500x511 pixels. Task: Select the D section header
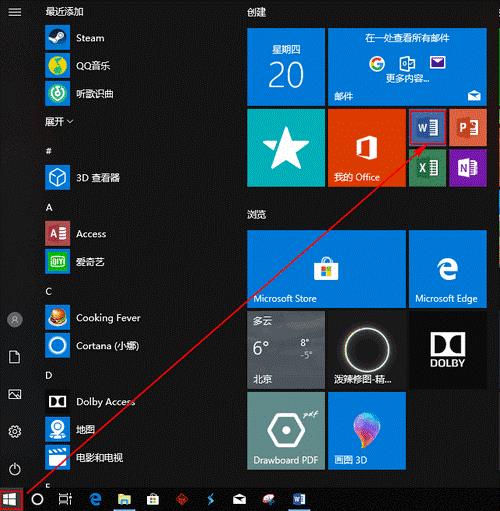pos(49,375)
